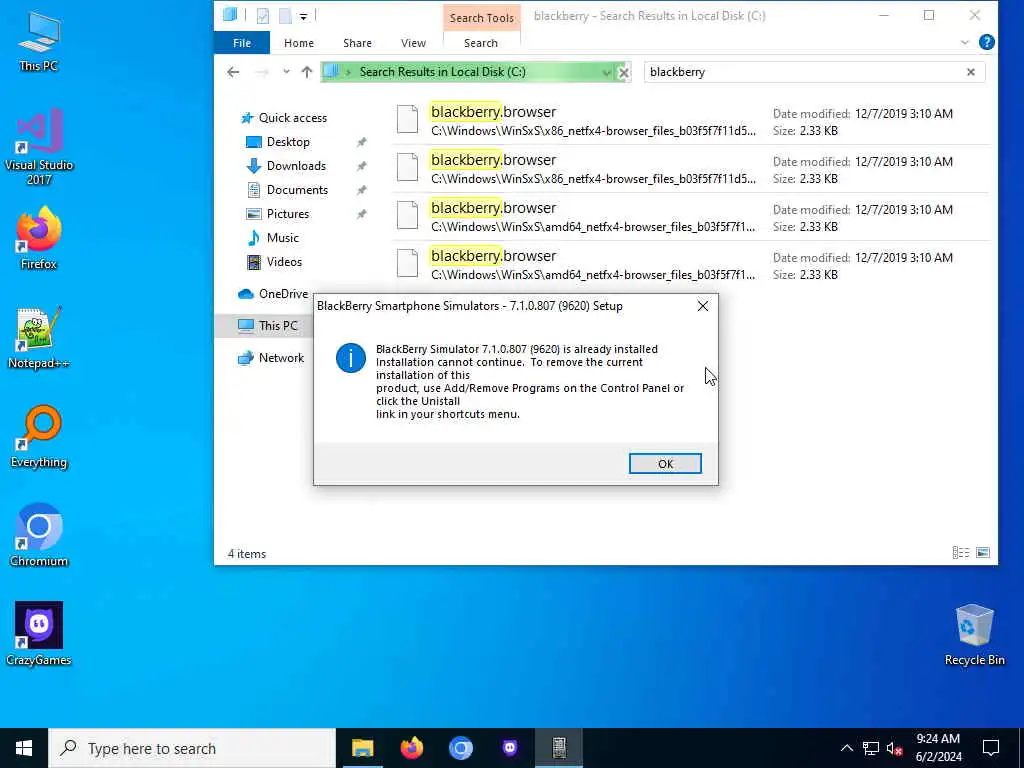Switch to the View ribbon tab
The width and height of the screenshot is (1024, 768).
413,43
